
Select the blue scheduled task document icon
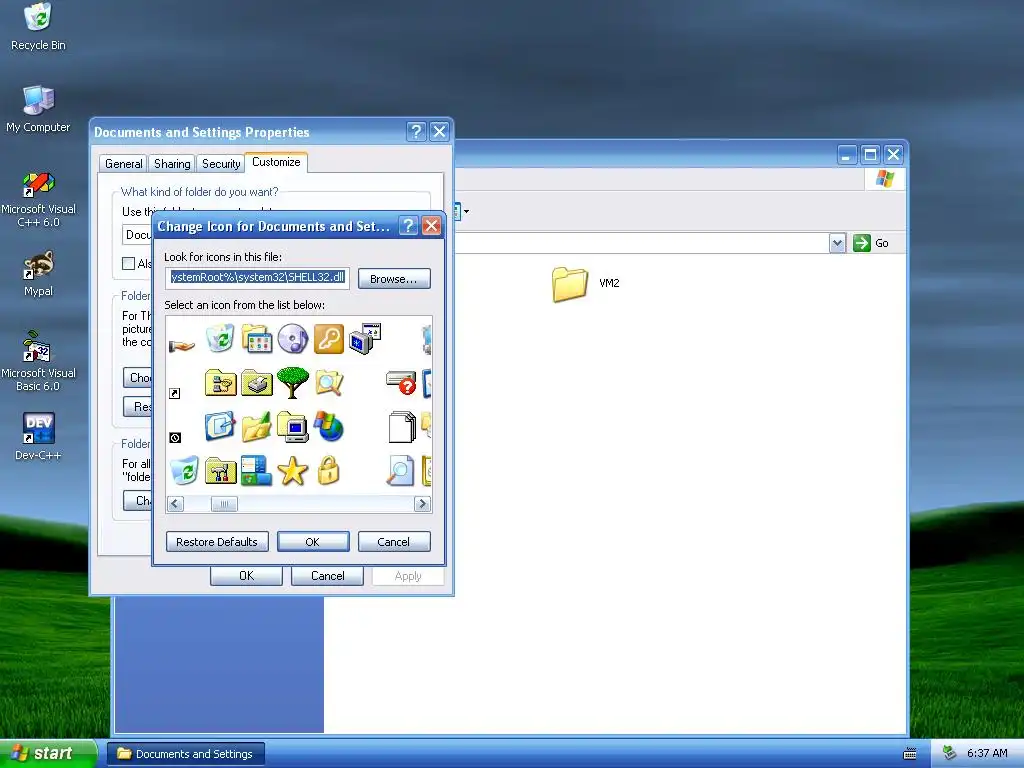click(220, 426)
